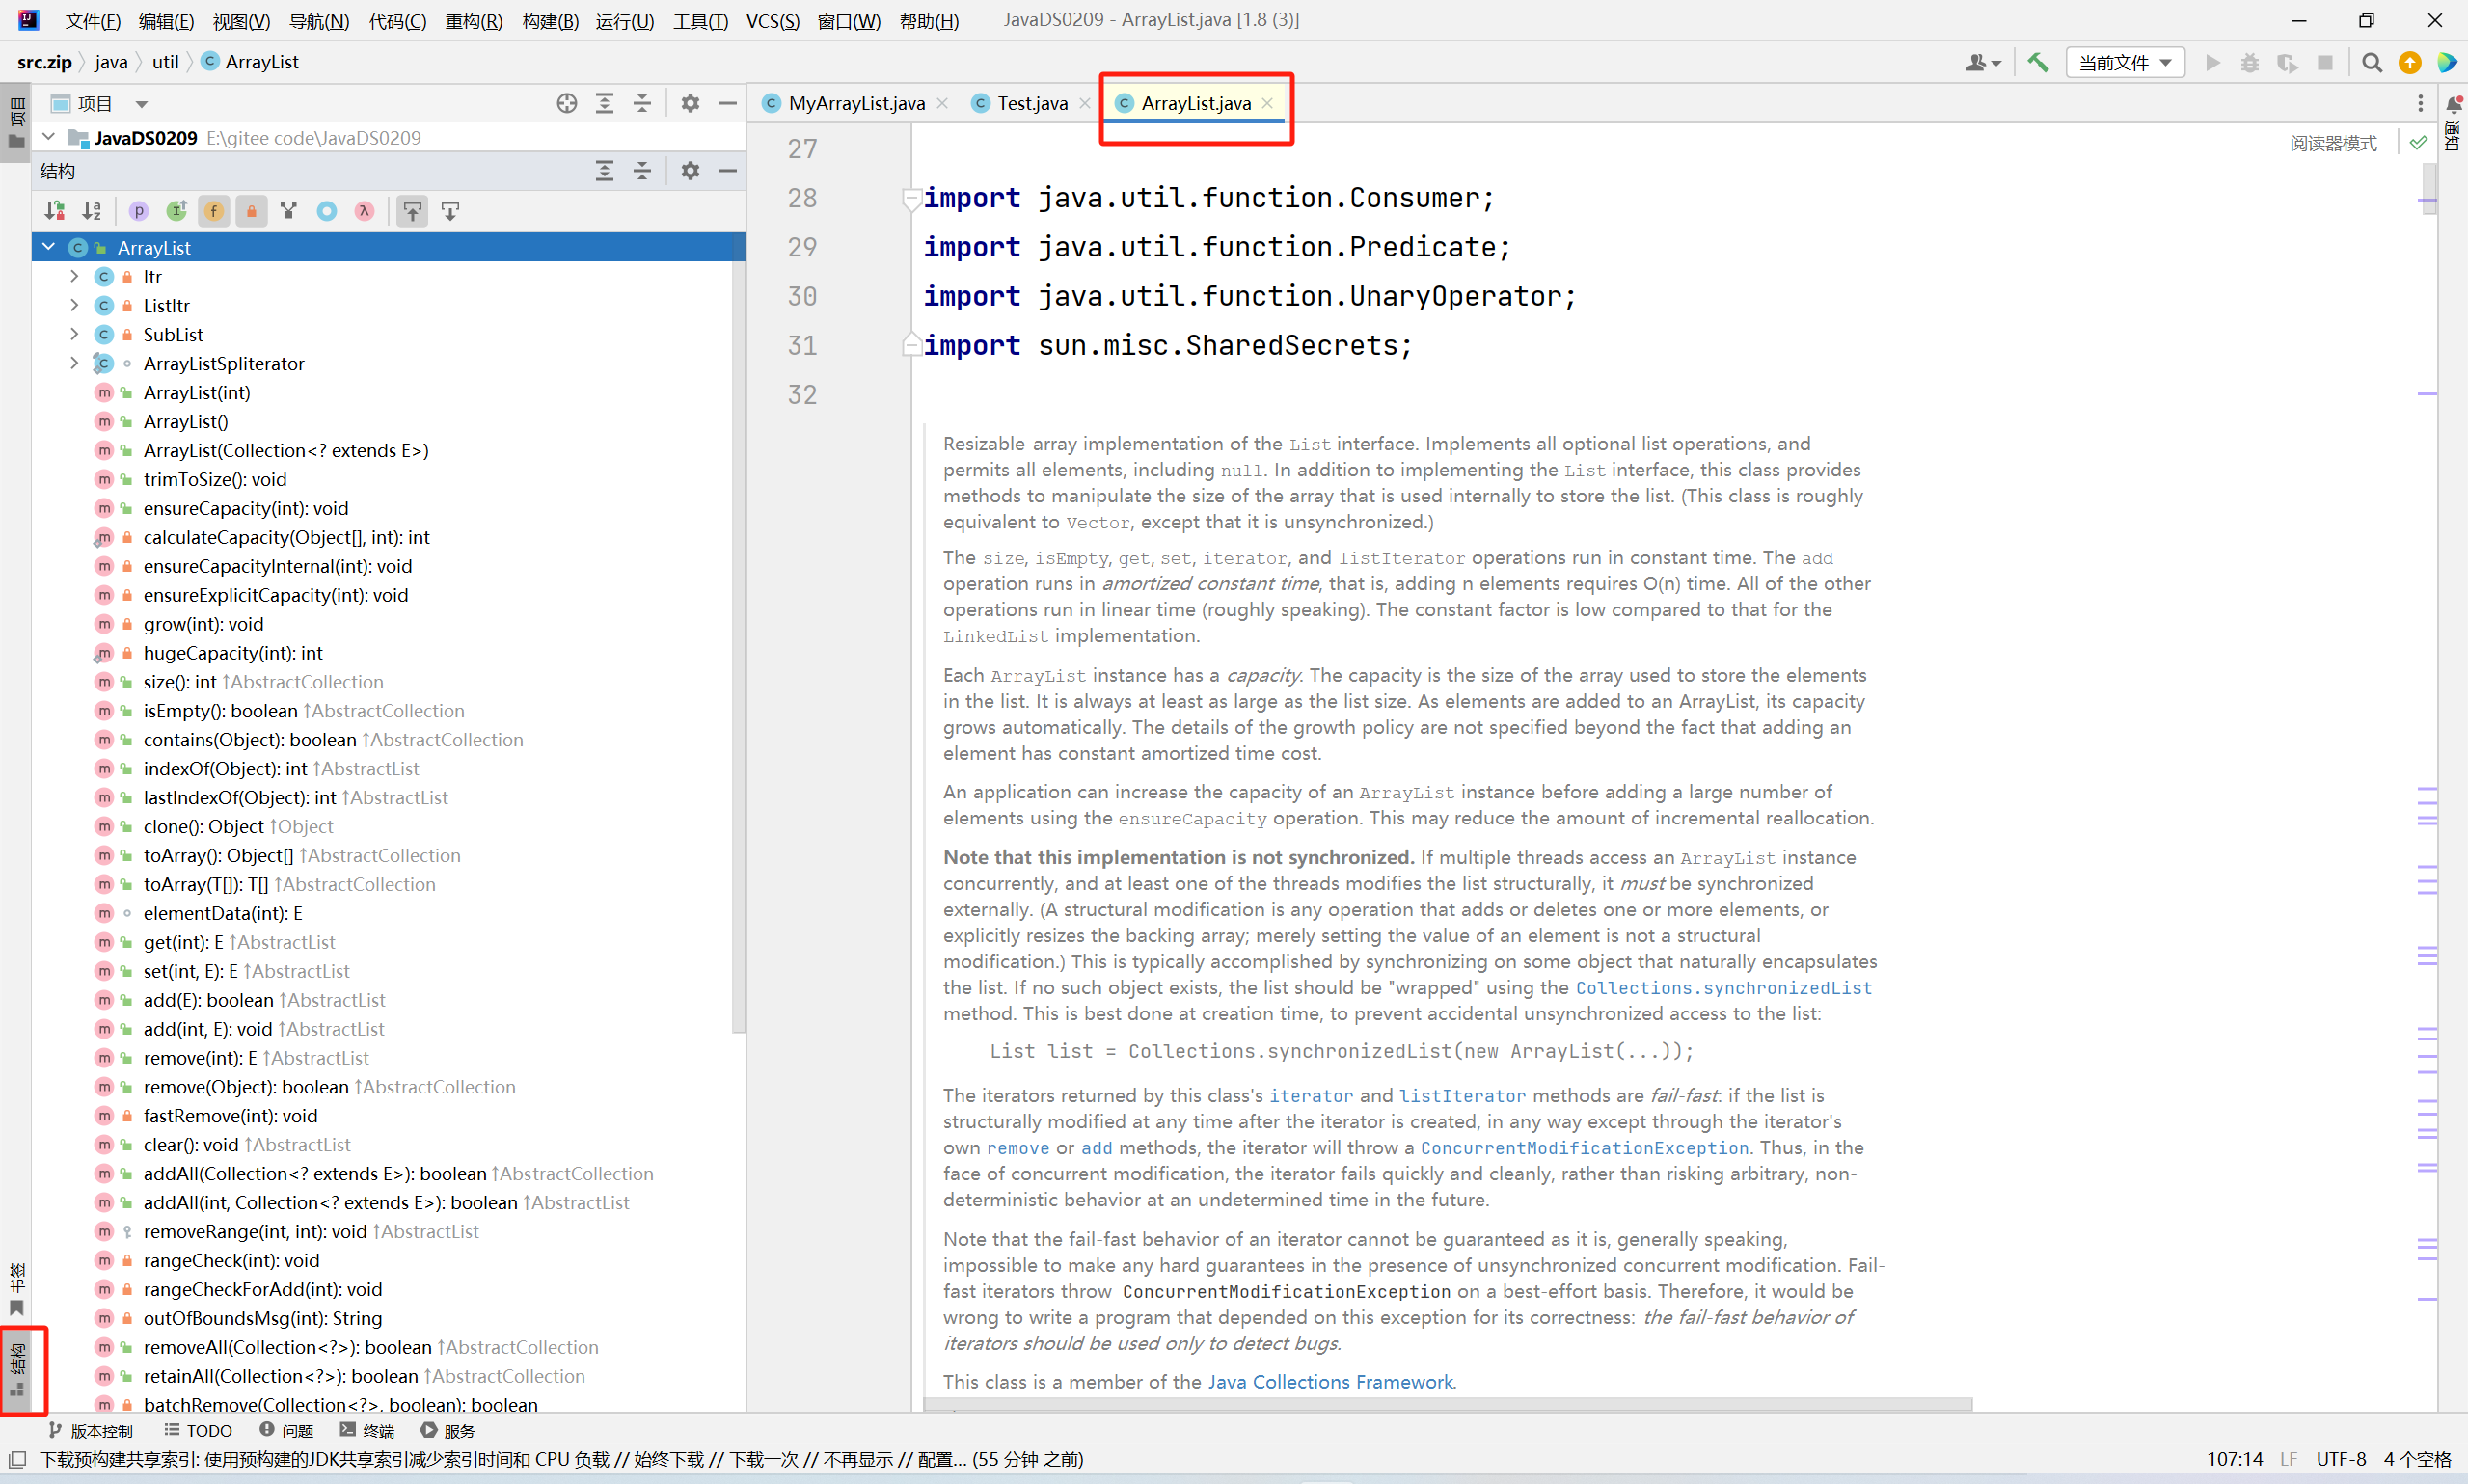2468x1484 pixels.
Task: Open Structure panel gear options
Action: pyautogui.click(x=690, y=171)
